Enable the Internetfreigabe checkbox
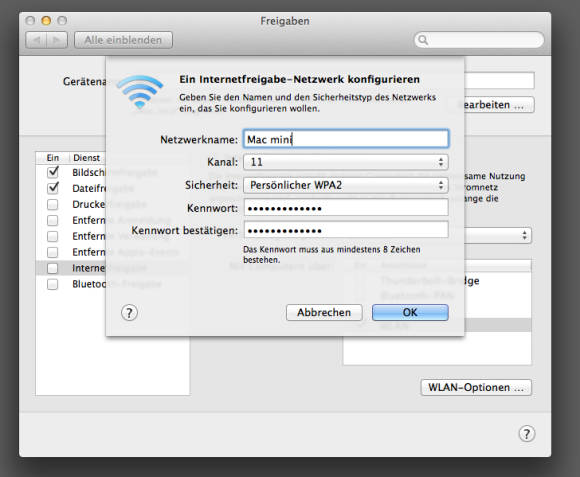The width and height of the screenshot is (580, 477). tap(53, 268)
